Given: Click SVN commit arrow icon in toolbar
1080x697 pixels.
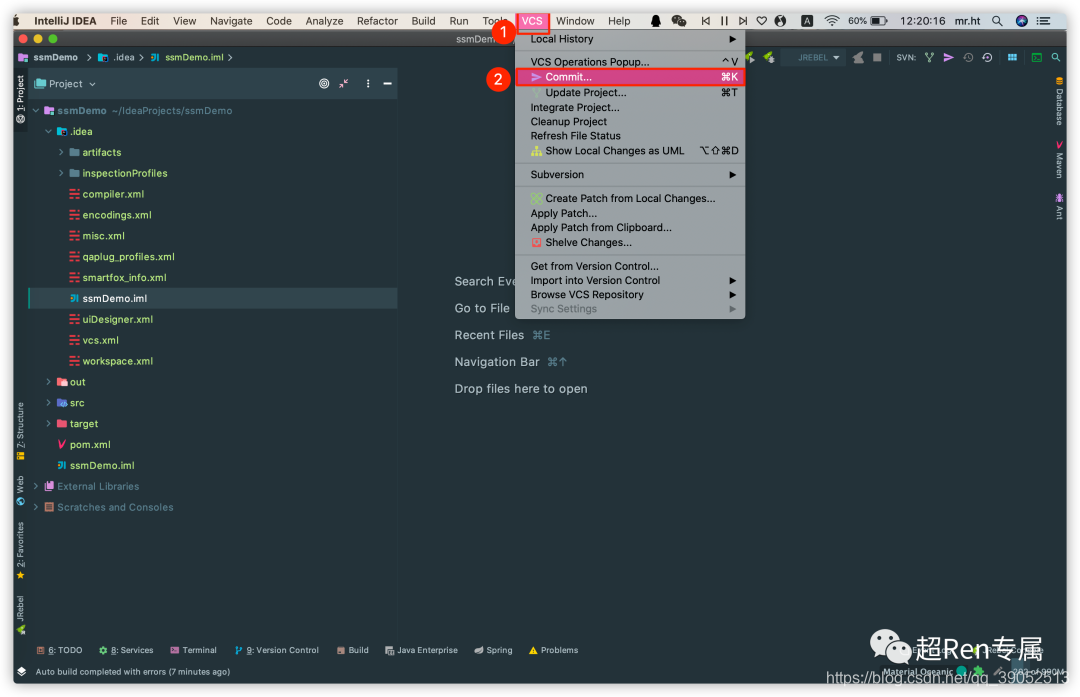Looking at the screenshot, I should 948,58.
